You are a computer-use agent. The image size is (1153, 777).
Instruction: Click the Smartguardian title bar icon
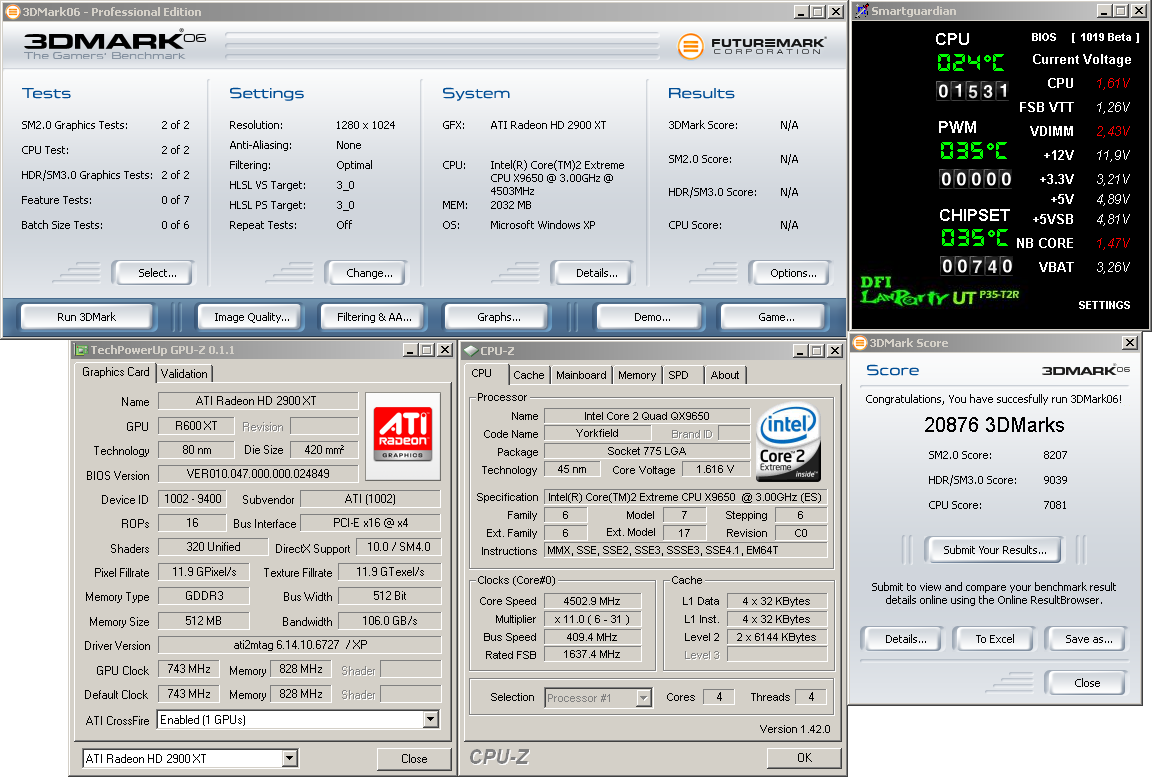[862, 10]
